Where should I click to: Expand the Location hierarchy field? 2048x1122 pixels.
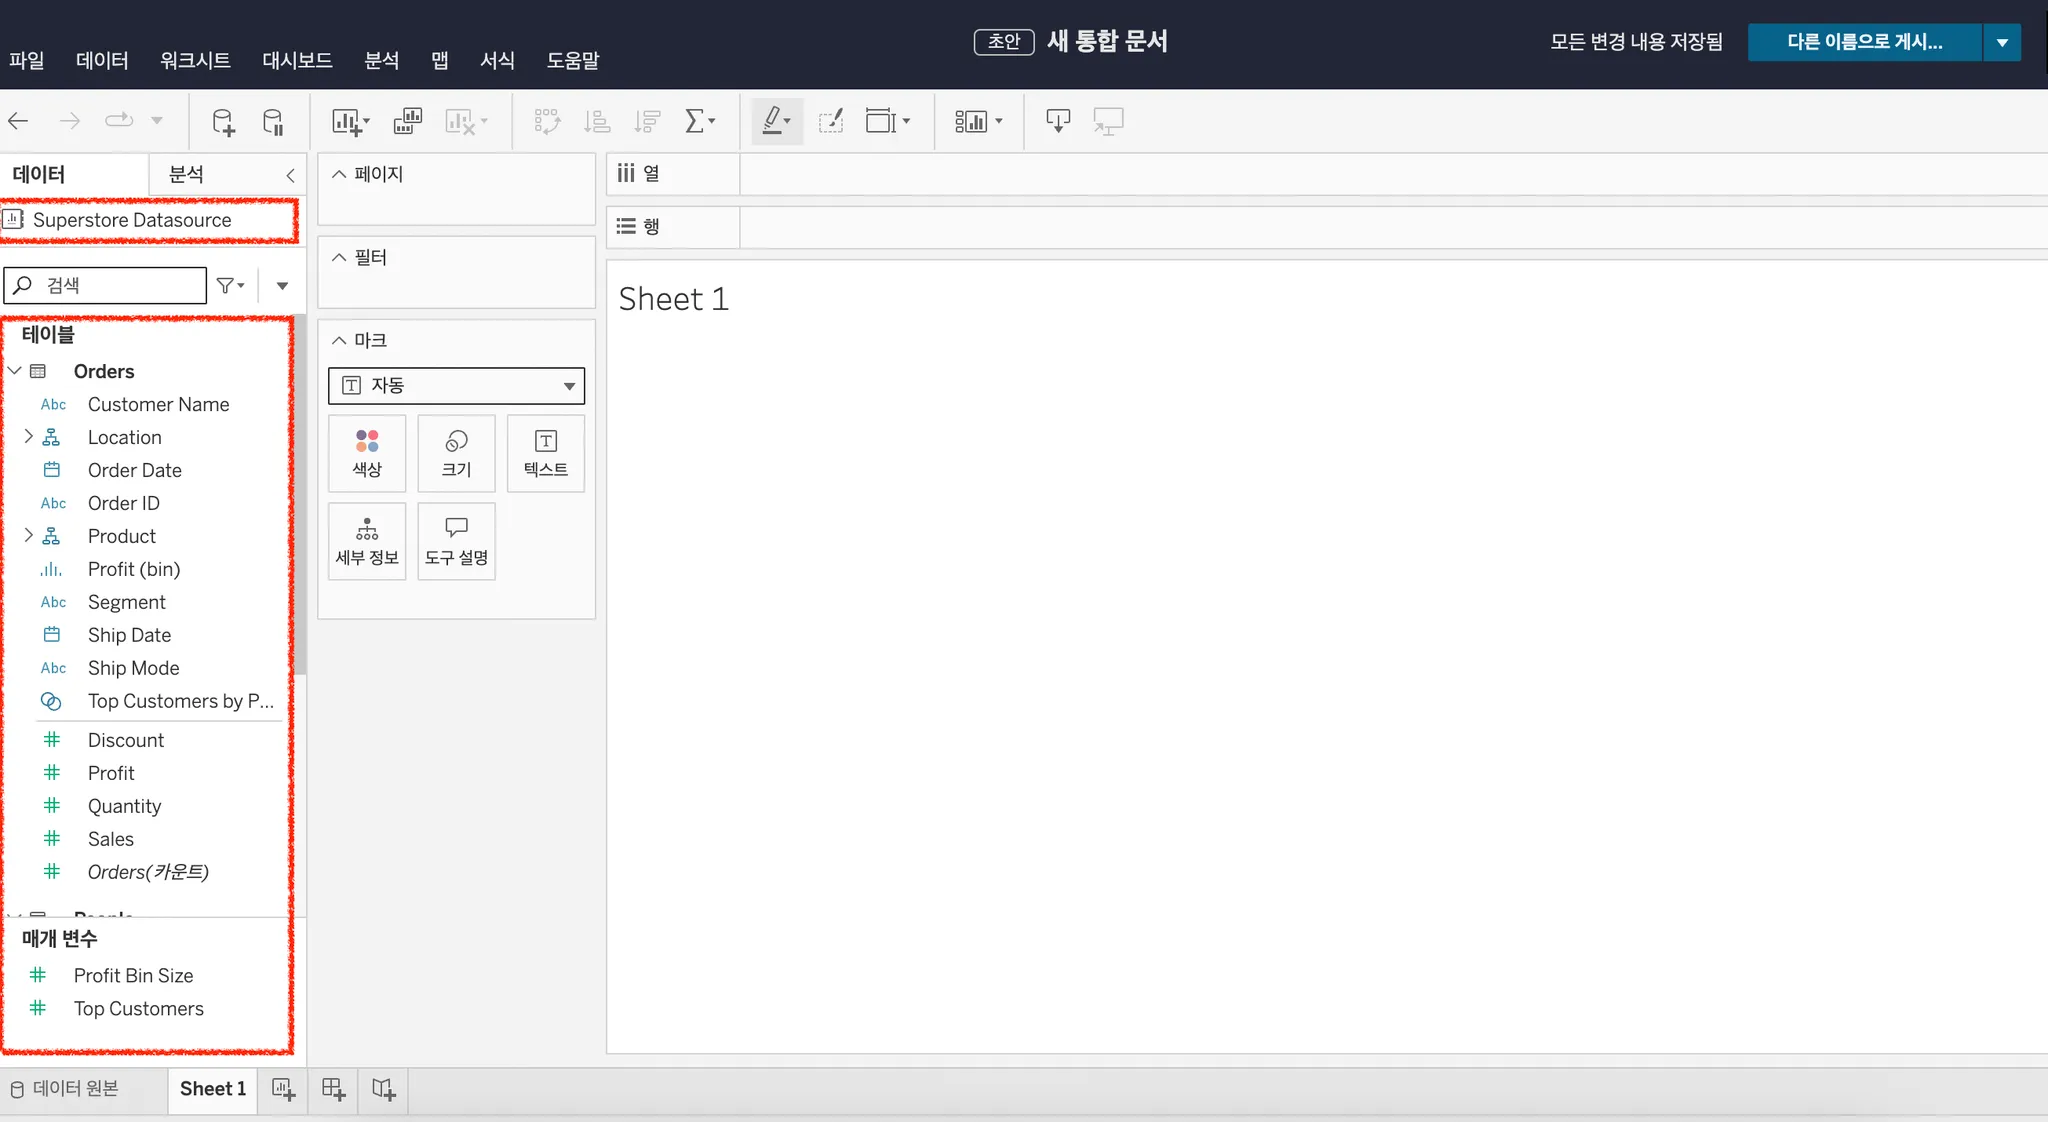click(x=28, y=436)
